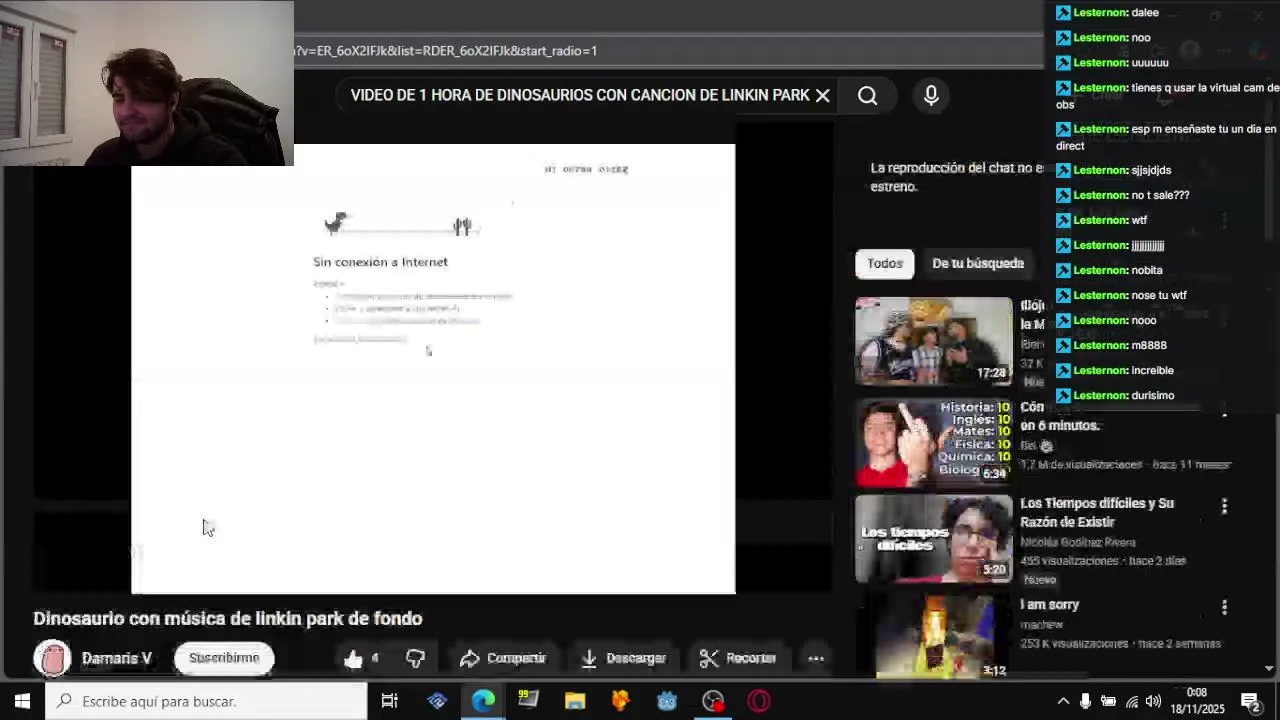Open the I am sorry video title
Screen dimensions: 1280x720
tap(1049, 604)
